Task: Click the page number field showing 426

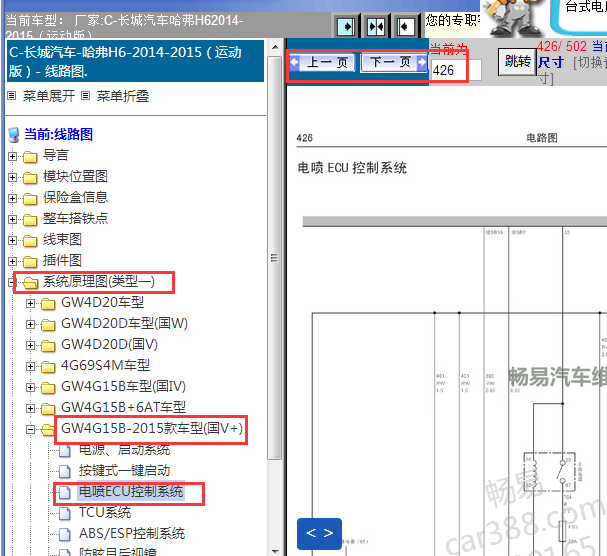Action: (456, 70)
